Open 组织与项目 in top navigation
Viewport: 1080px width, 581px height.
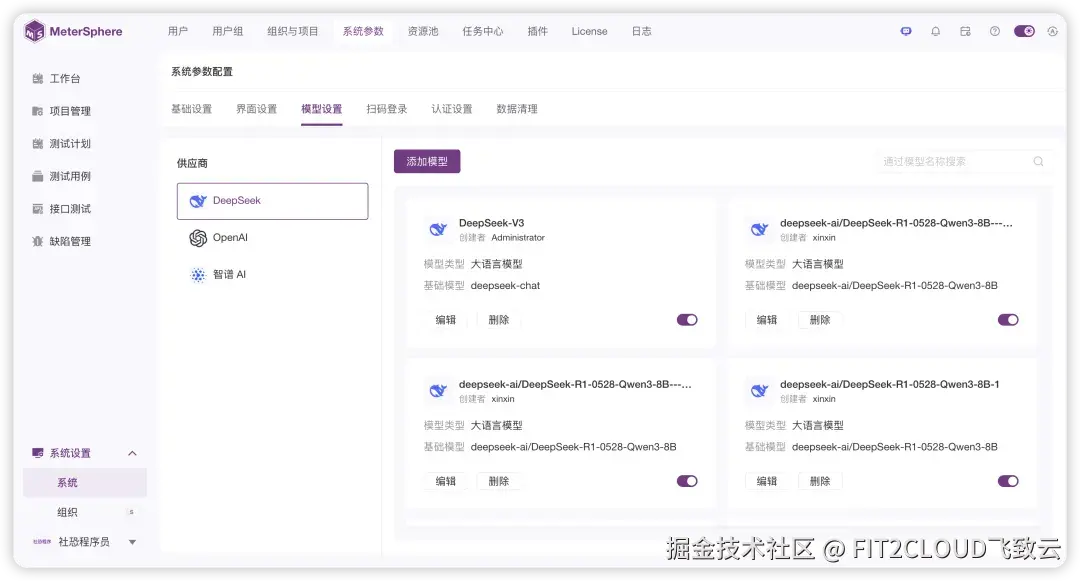tap(293, 31)
